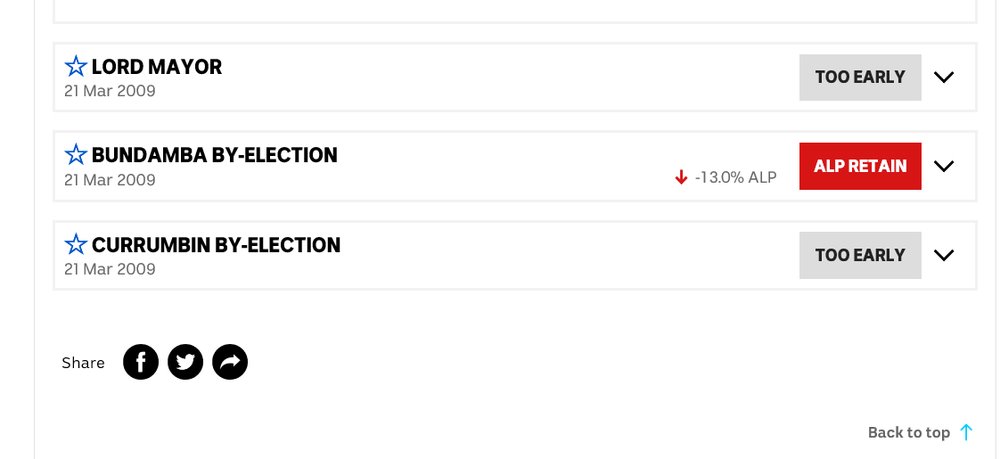Select the Lord Mayor heading

(x=157, y=67)
